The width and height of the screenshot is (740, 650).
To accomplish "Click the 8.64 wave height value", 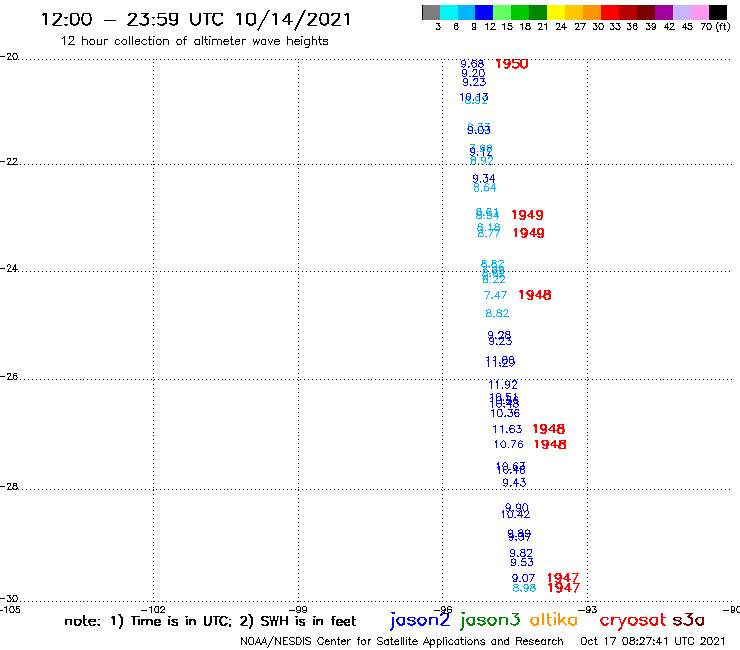I will (x=485, y=188).
